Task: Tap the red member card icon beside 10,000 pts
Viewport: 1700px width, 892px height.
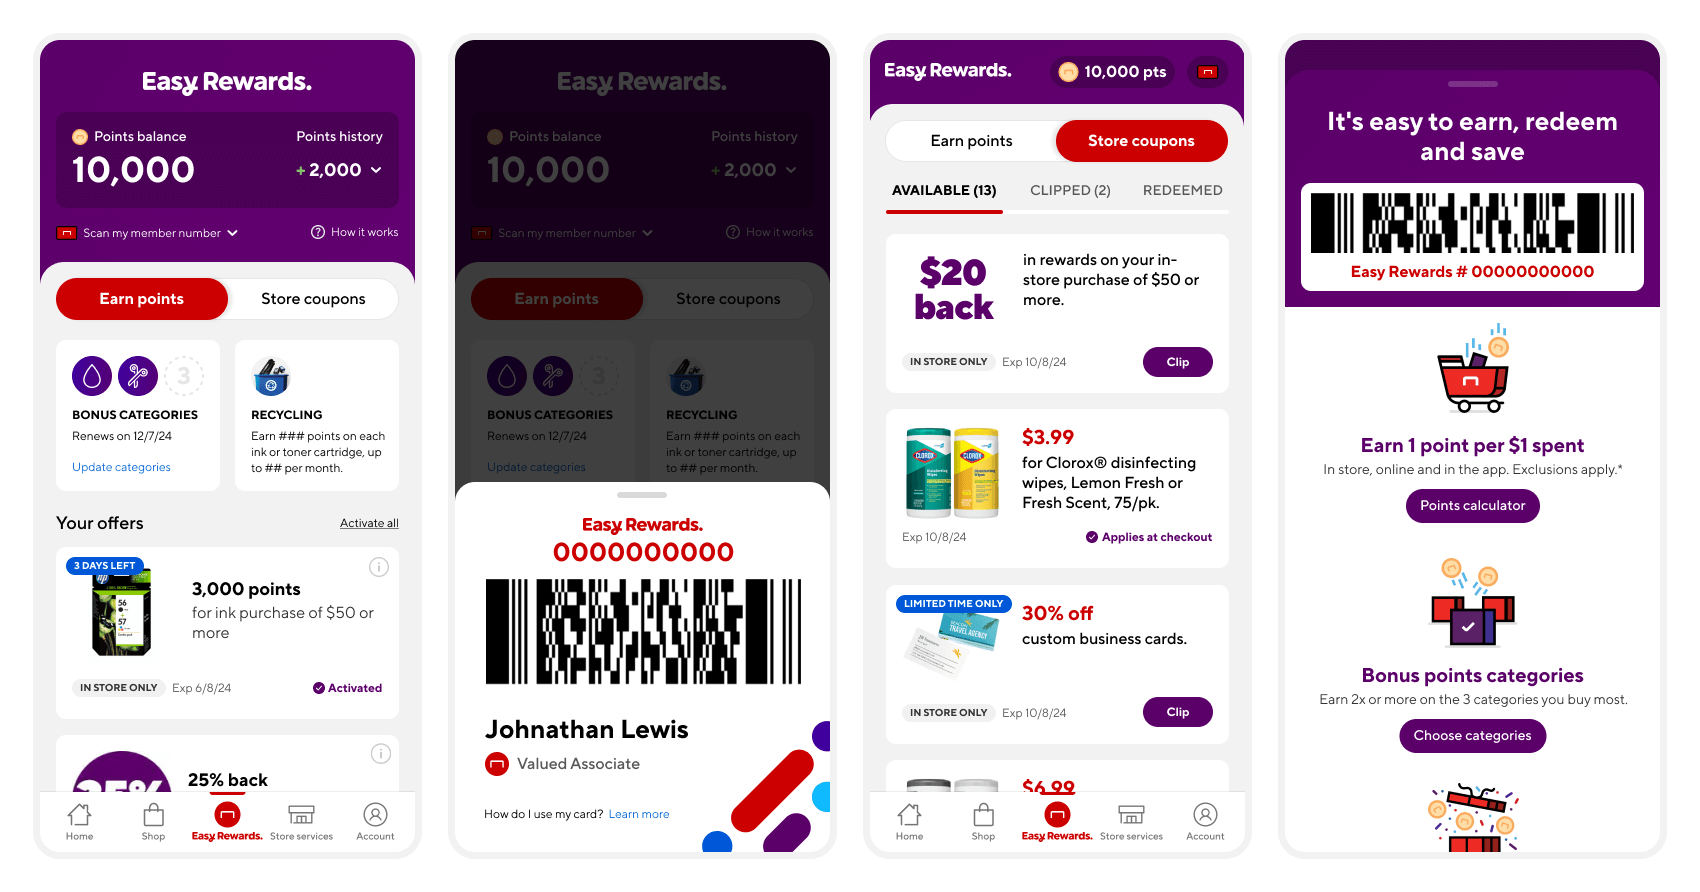Action: coord(1208,72)
